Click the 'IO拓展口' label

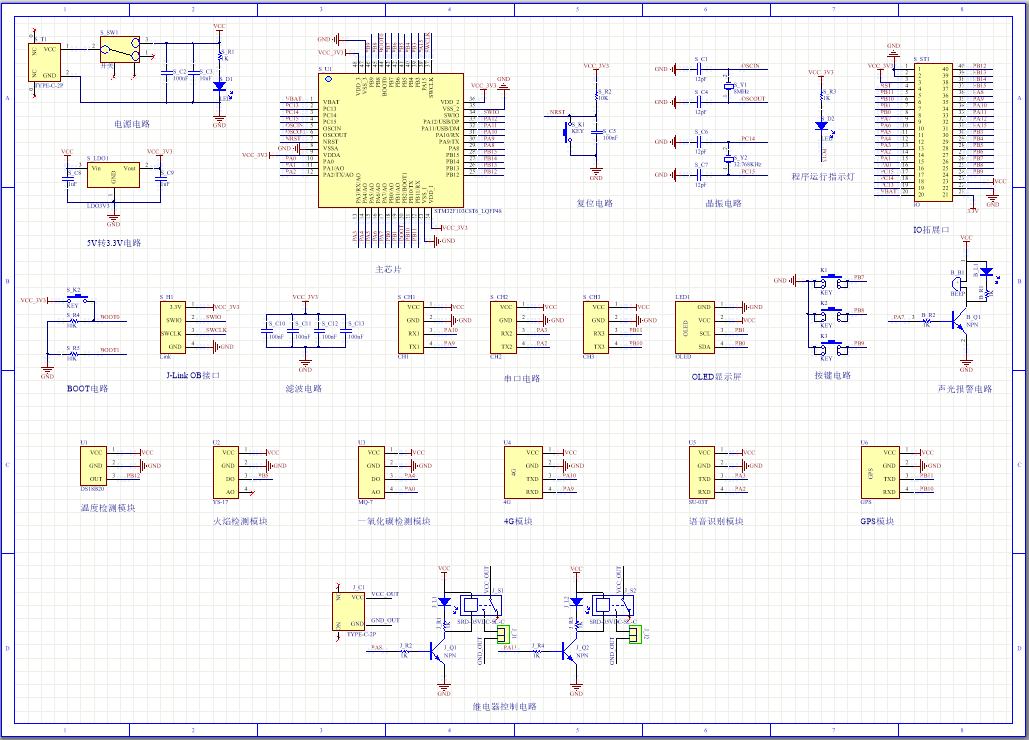[x=931, y=230]
